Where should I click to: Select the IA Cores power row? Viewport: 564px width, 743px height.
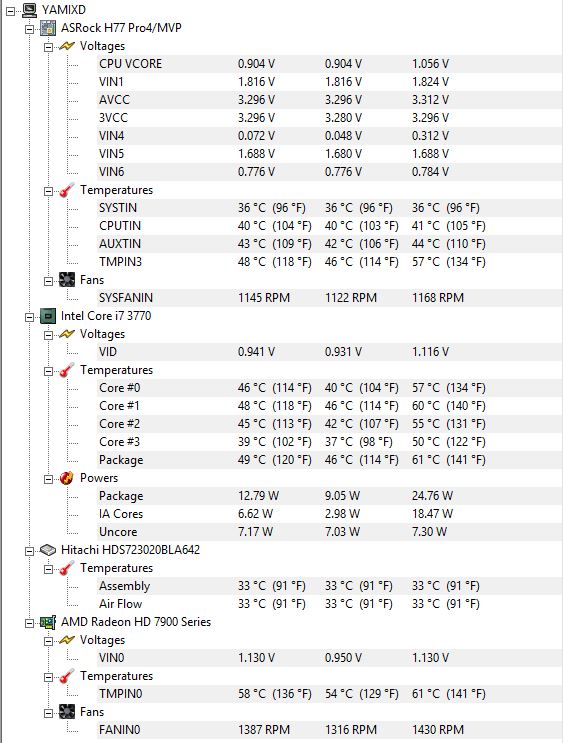pyautogui.click(x=329, y=514)
